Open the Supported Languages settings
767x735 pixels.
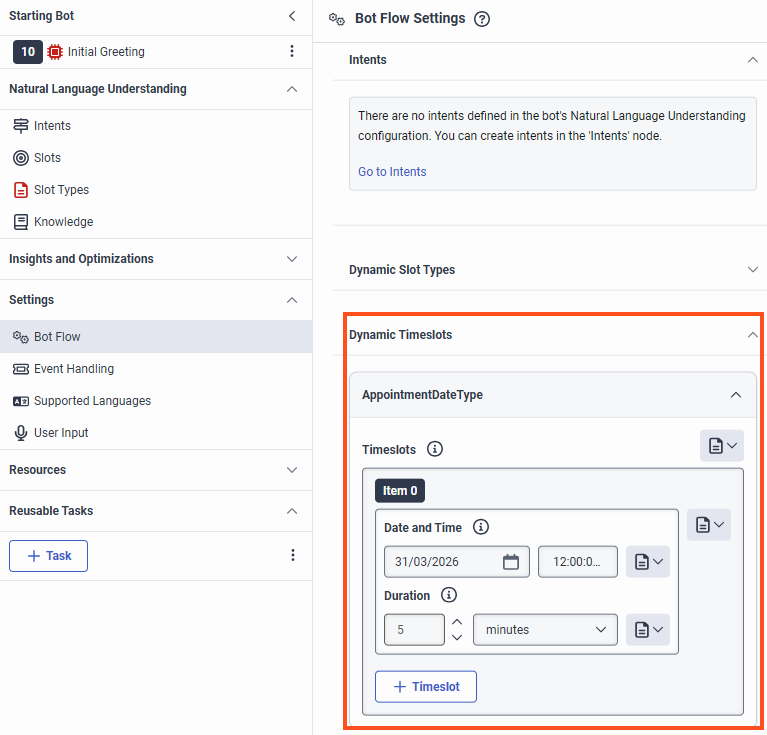pyautogui.click(x=92, y=401)
